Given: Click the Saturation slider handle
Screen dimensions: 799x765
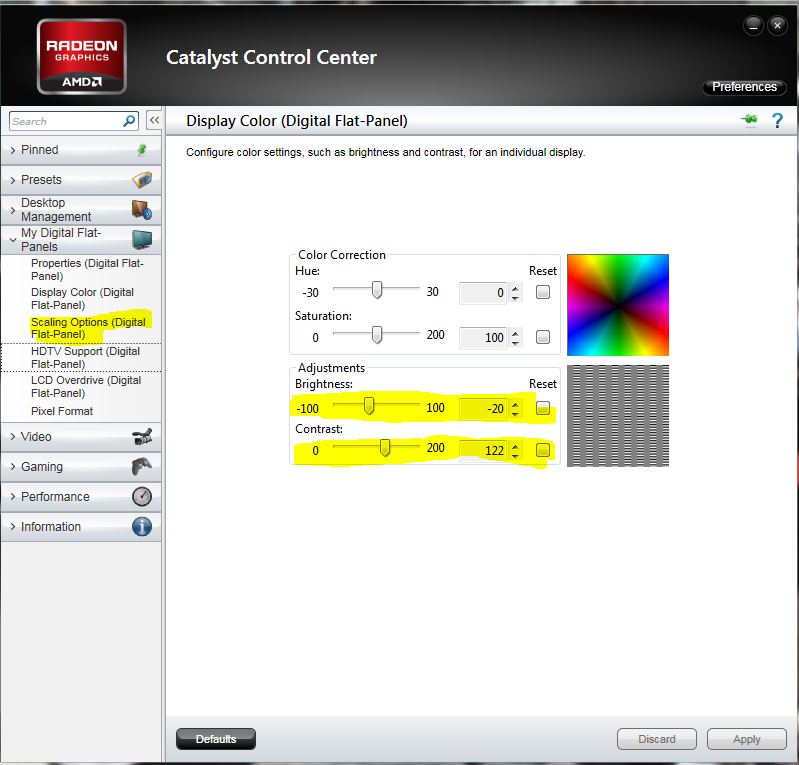Looking at the screenshot, I should click(x=377, y=334).
